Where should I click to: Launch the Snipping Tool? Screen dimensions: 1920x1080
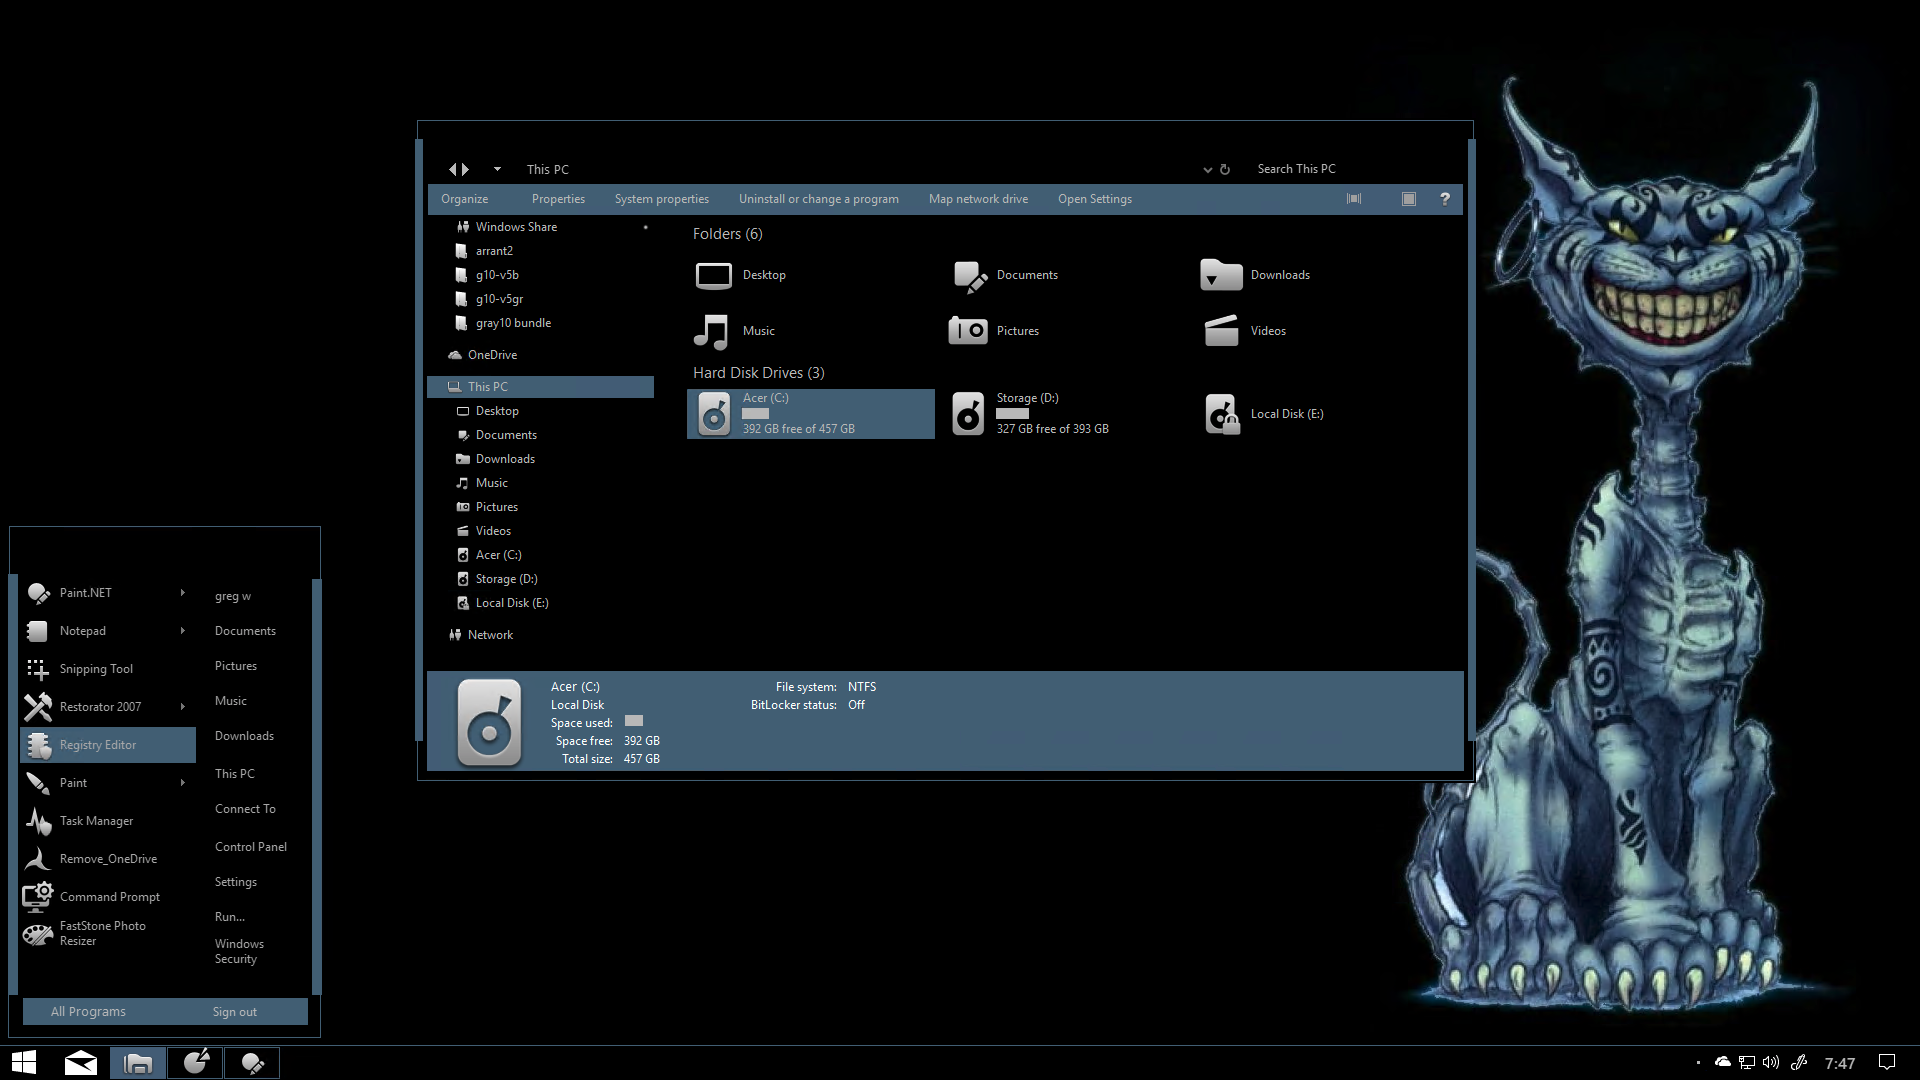[x=95, y=668]
